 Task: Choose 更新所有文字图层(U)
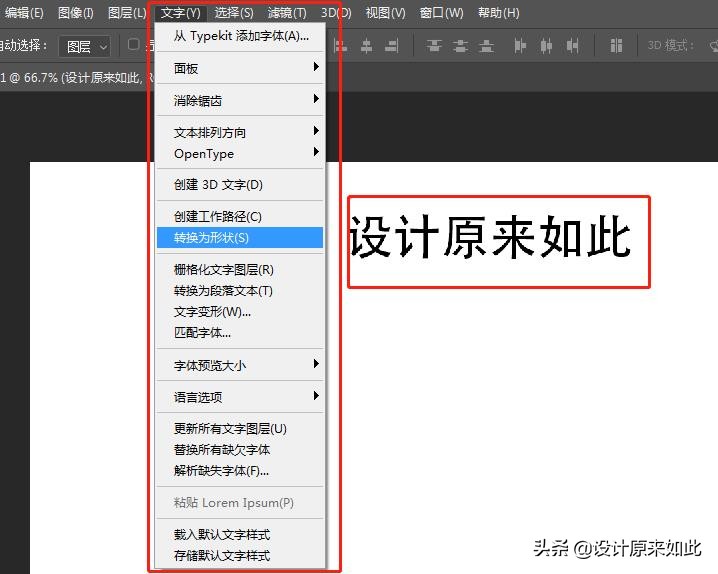pos(240,429)
